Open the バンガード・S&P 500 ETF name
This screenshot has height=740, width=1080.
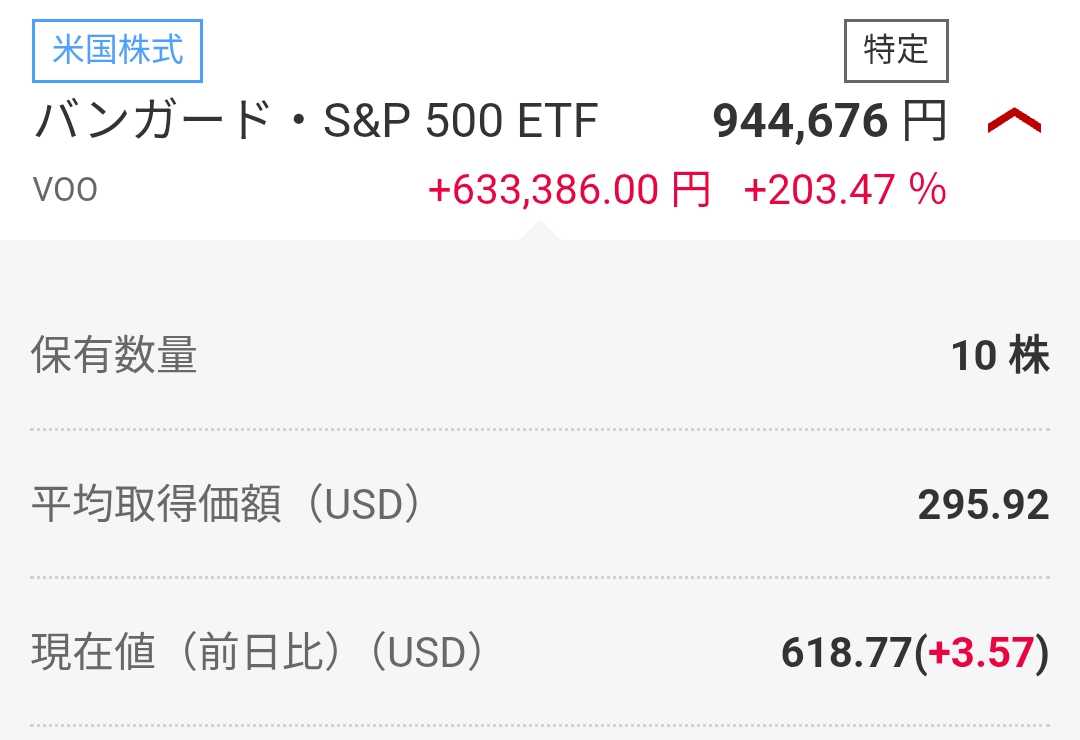click(316, 122)
